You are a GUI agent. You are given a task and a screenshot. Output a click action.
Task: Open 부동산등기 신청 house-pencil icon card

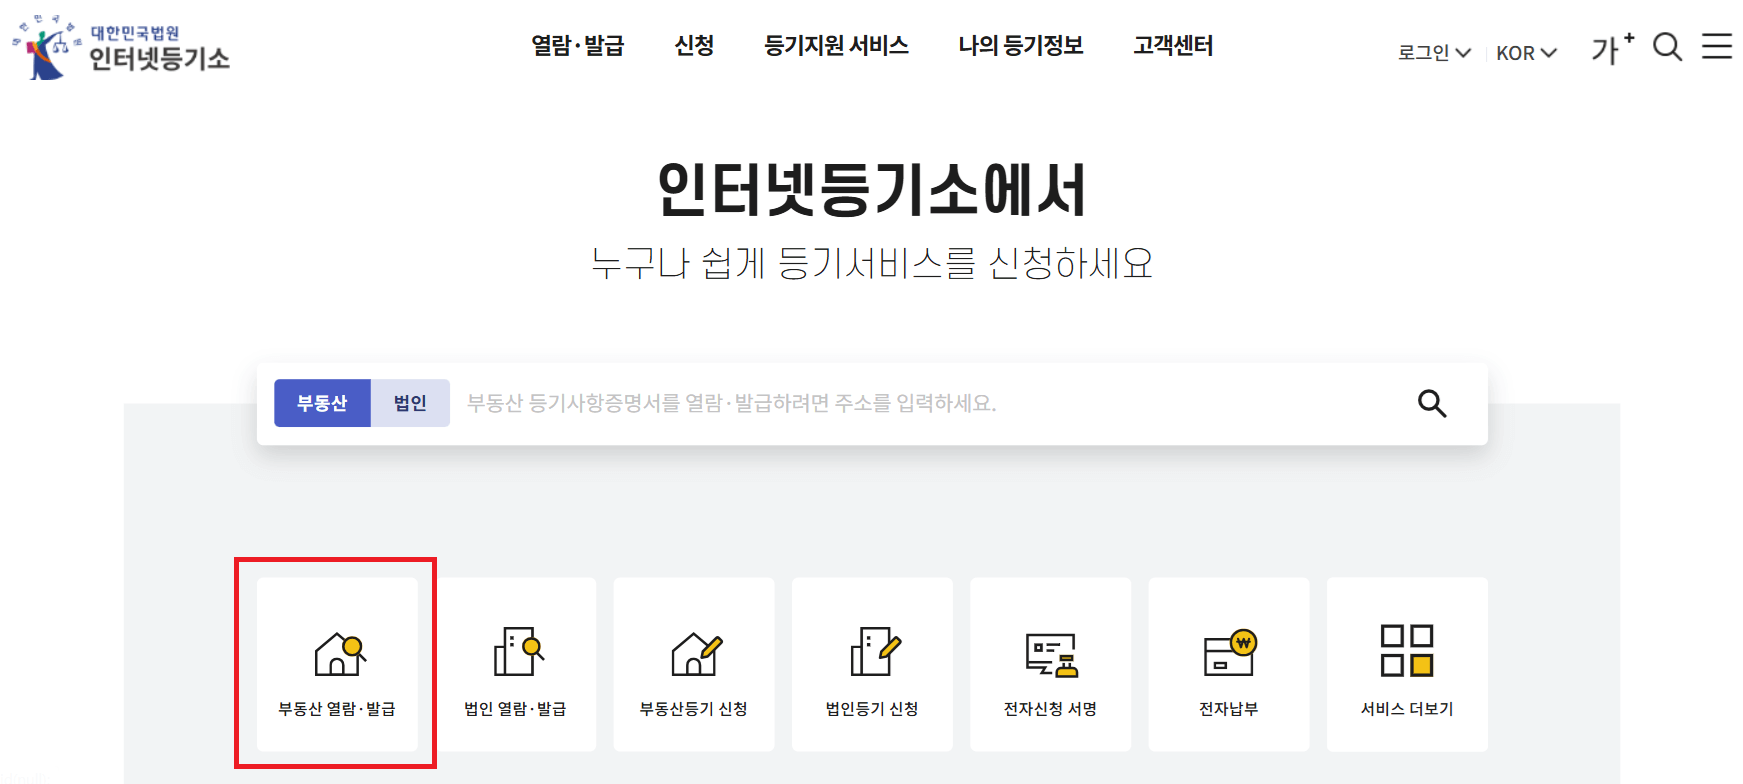point(694,664)
